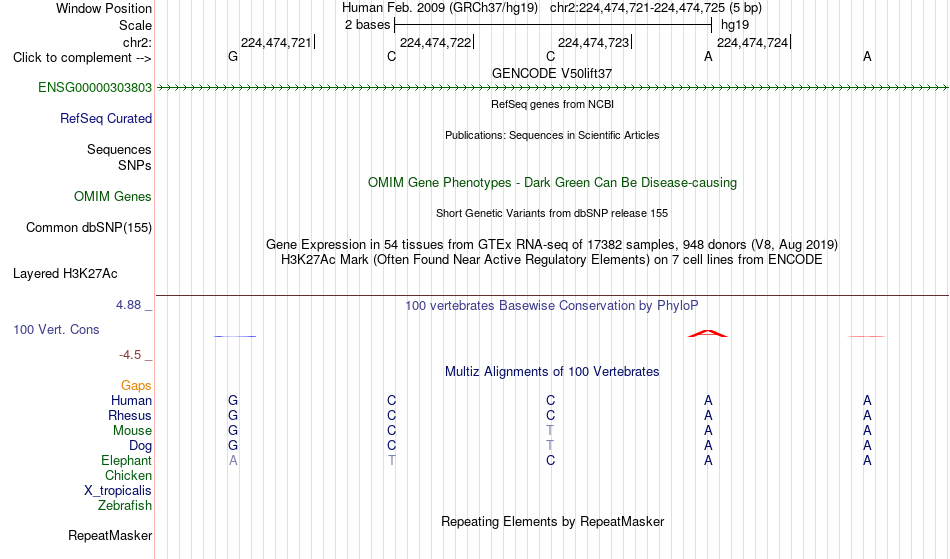This screenshot has height=559, width=950.
Task: Click the Dog species label
Action: tap(140, 446)
